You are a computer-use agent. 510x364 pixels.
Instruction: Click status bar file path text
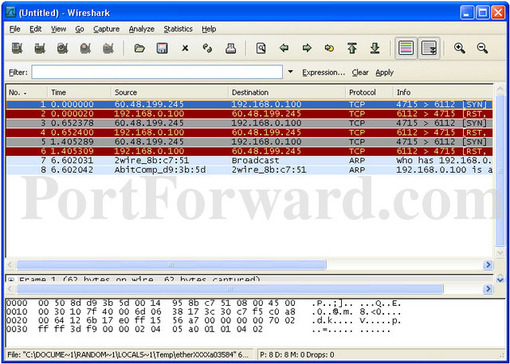pyautogui.click(x=128, y=355)
